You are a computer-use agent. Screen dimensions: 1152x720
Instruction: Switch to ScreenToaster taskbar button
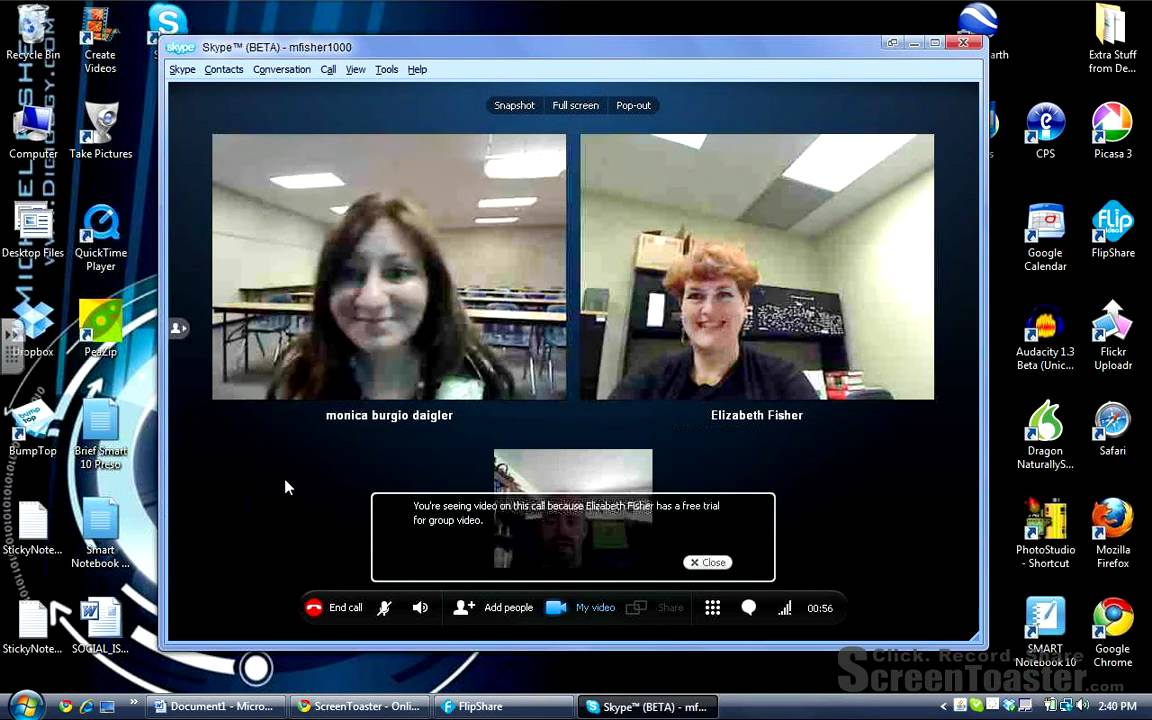(x=359, y=707)
